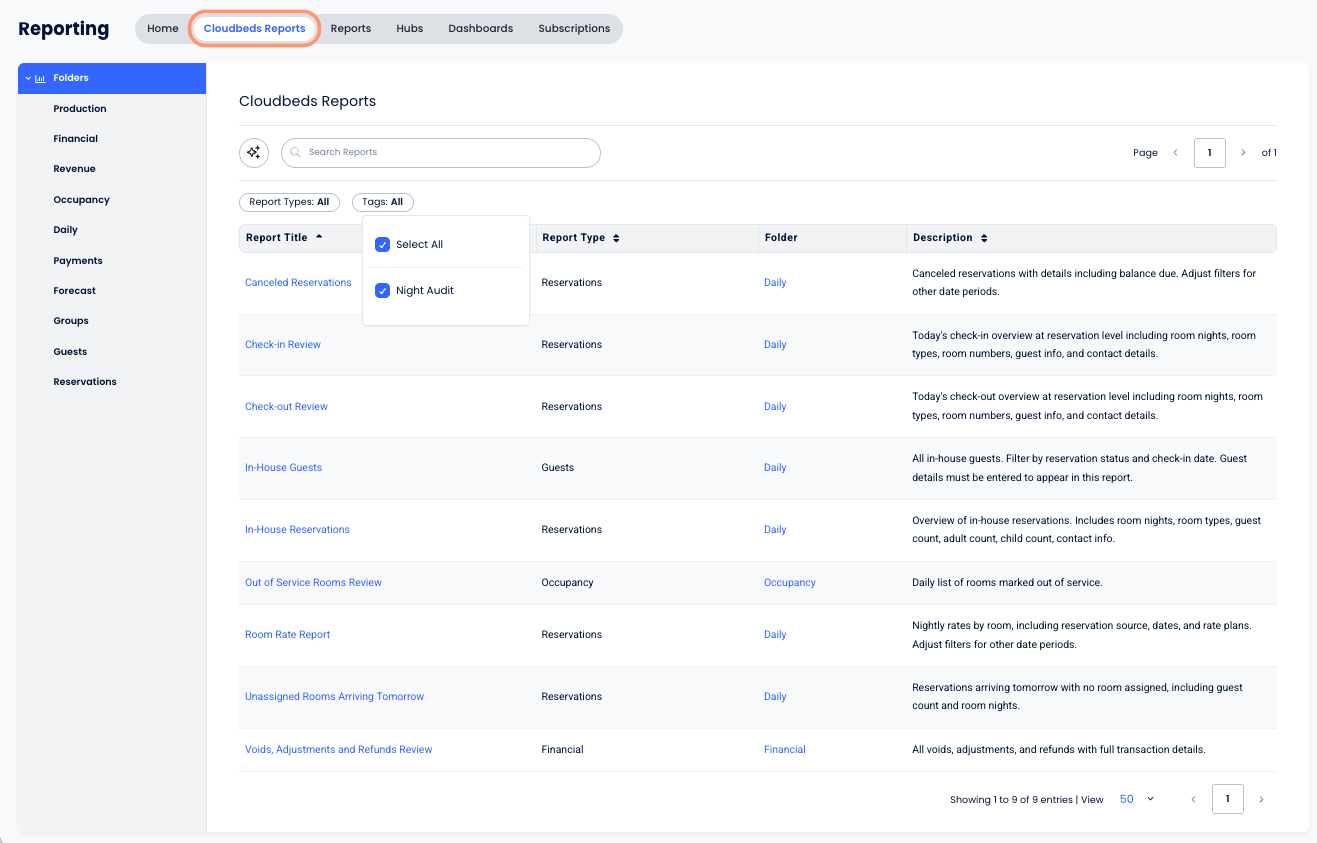The image size is (1317, 843).
Task: Open the Dashboards tab
Action: pyautogui.click(x=481, y=28)
